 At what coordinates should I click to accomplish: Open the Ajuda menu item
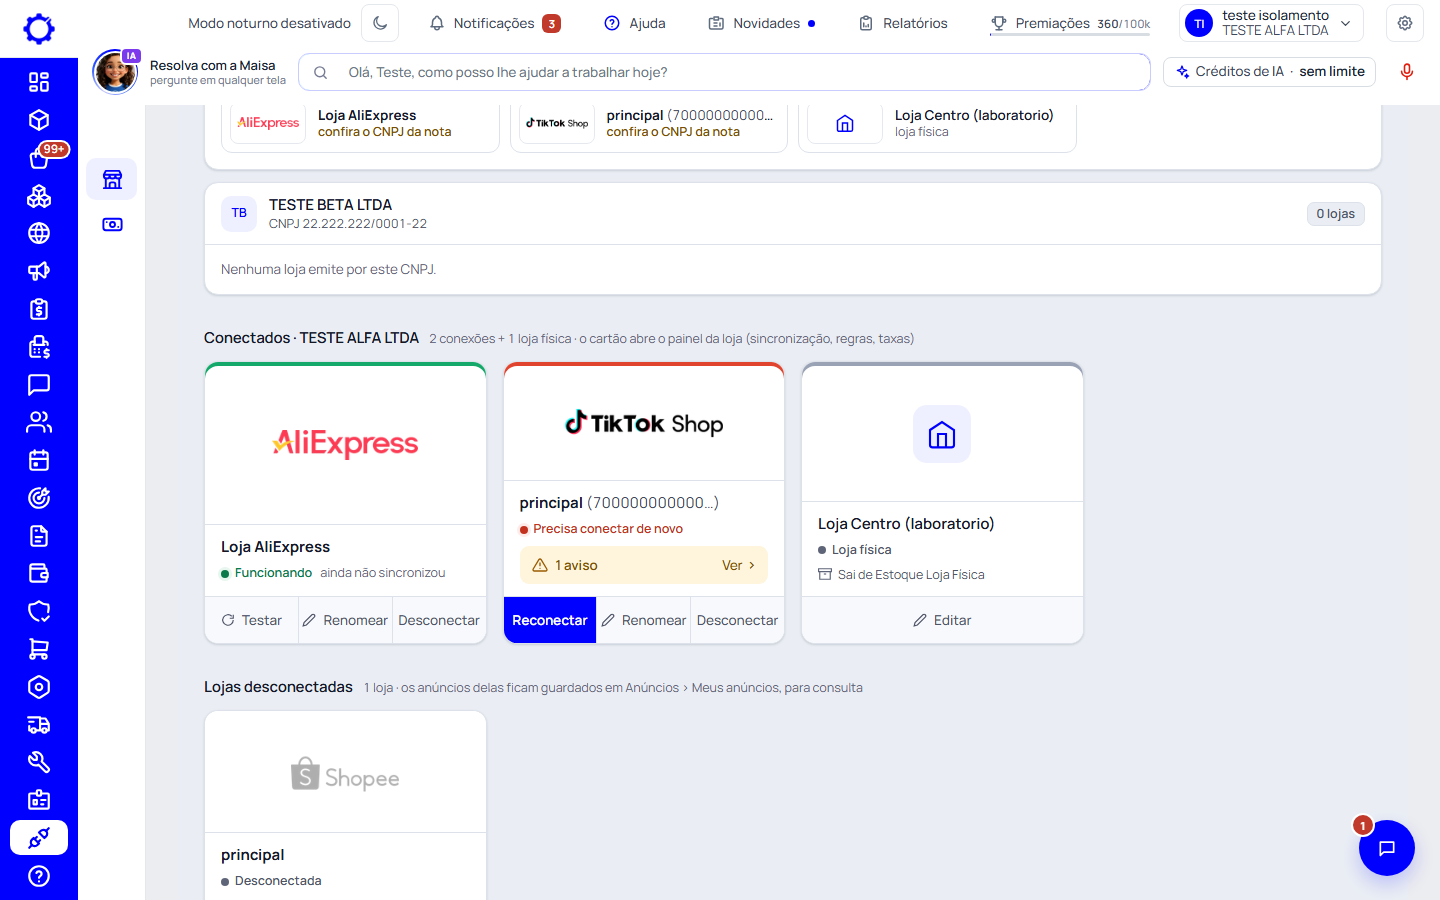(635, 23)
